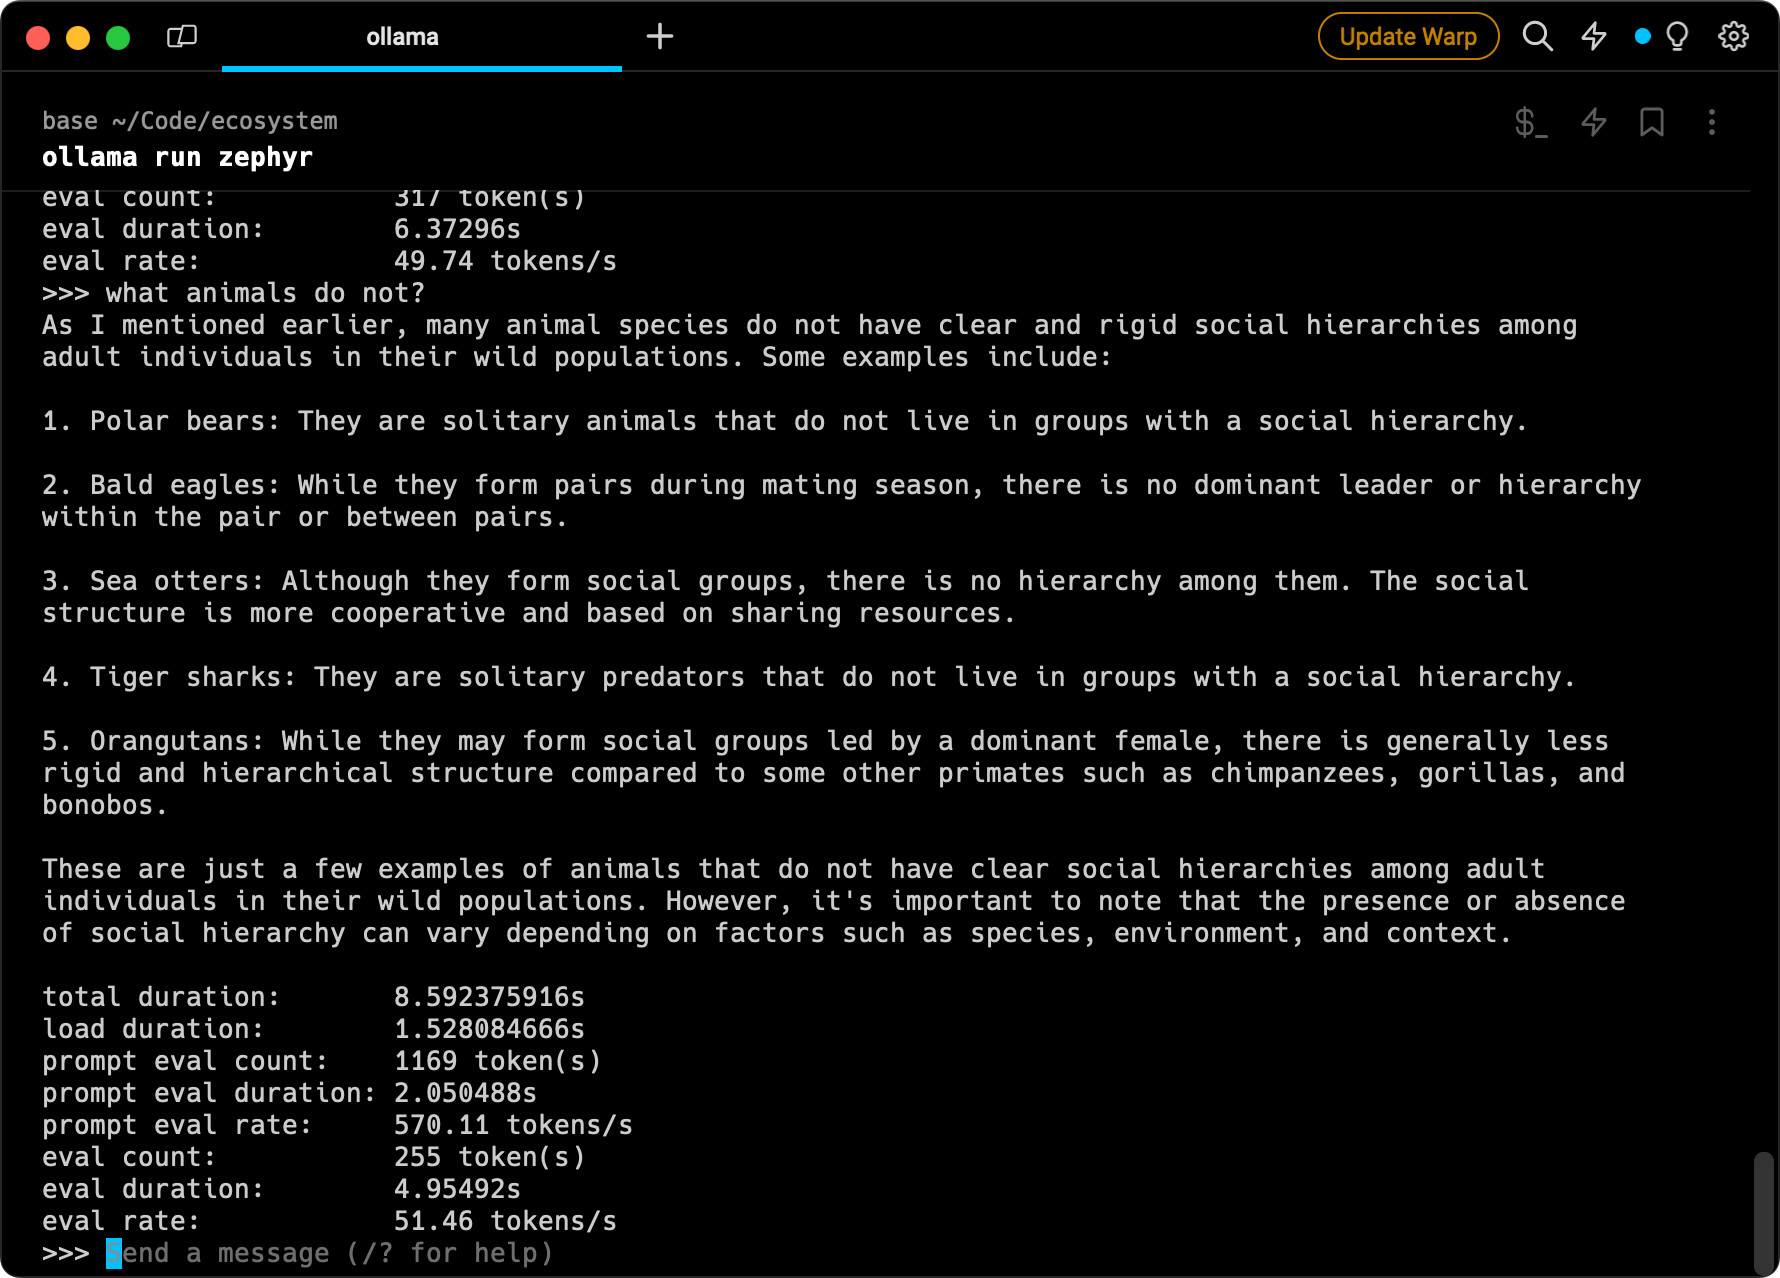
Task: Open the lightbulb resource center icon
Action: (1677, 37)
